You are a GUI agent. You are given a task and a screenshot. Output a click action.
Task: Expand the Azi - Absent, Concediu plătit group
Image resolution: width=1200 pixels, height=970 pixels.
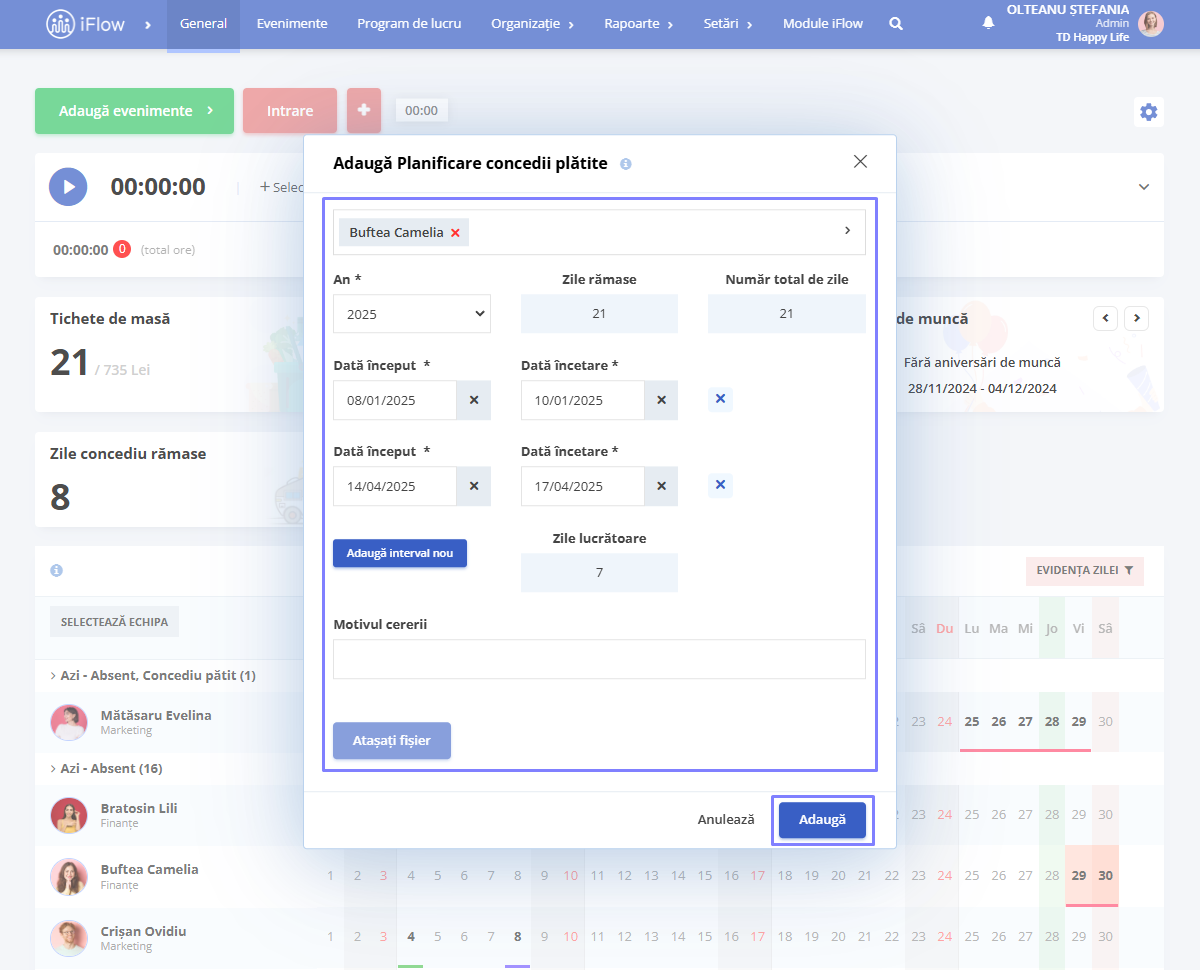pos(153,675)
